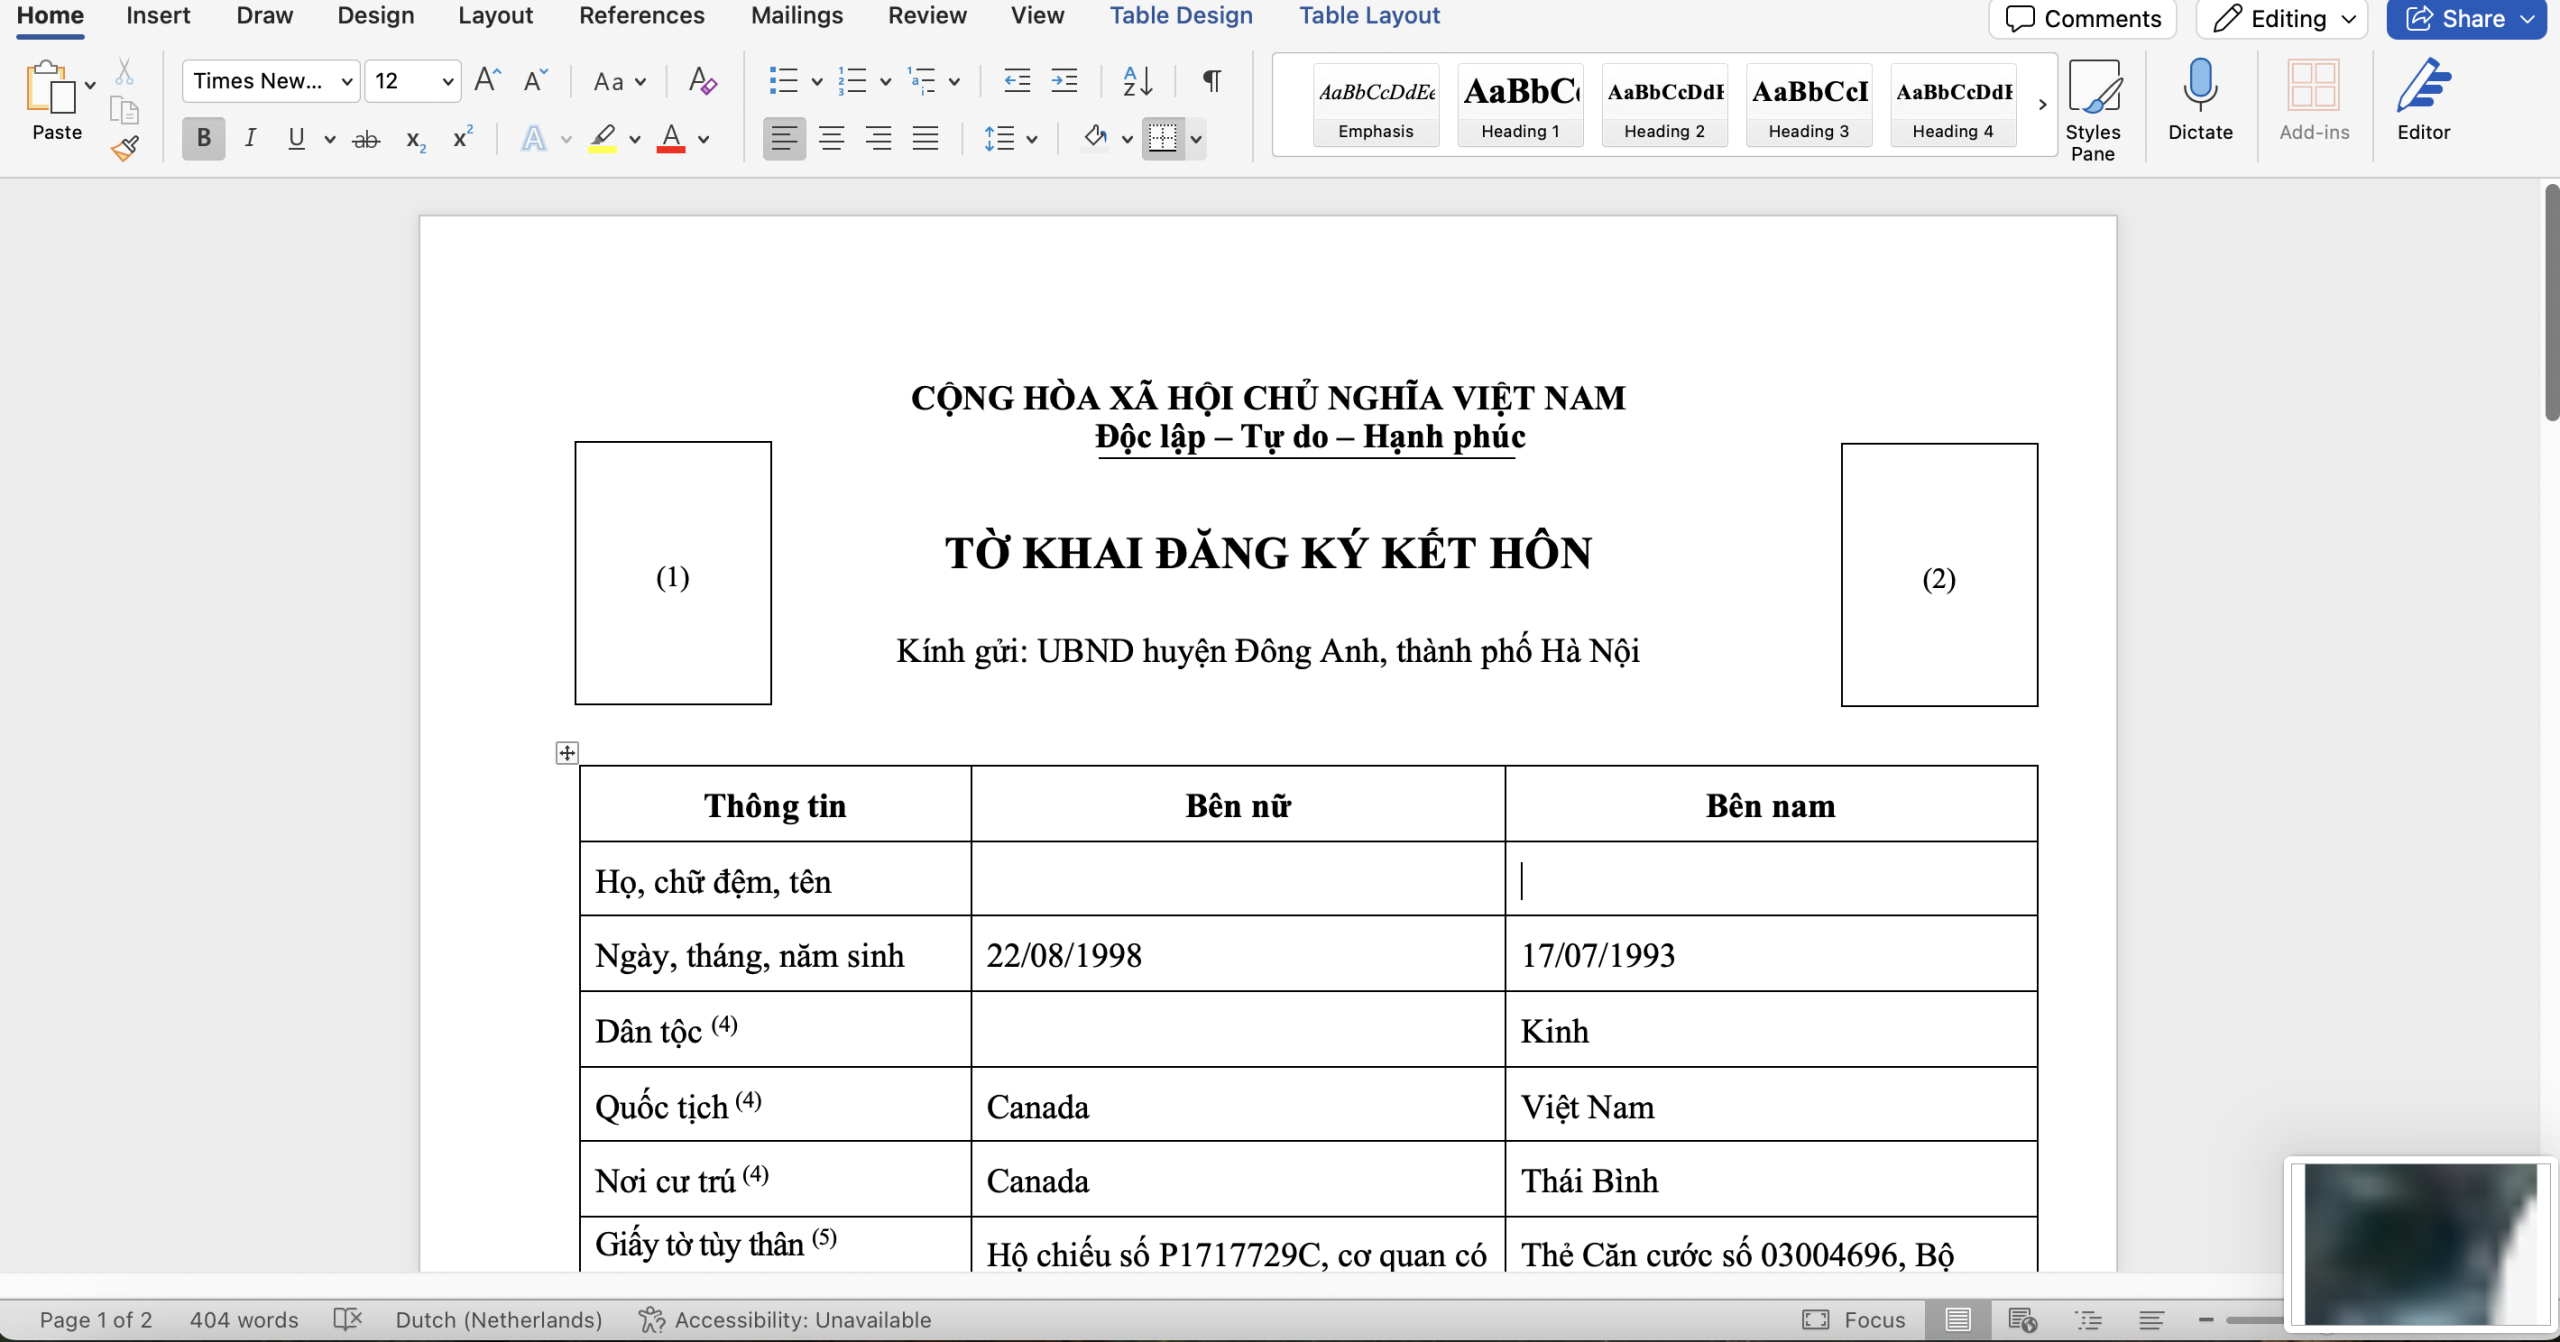2560x1342 pixels.
Task: Switch to Outline view icon
Action: [2089, 1320]
